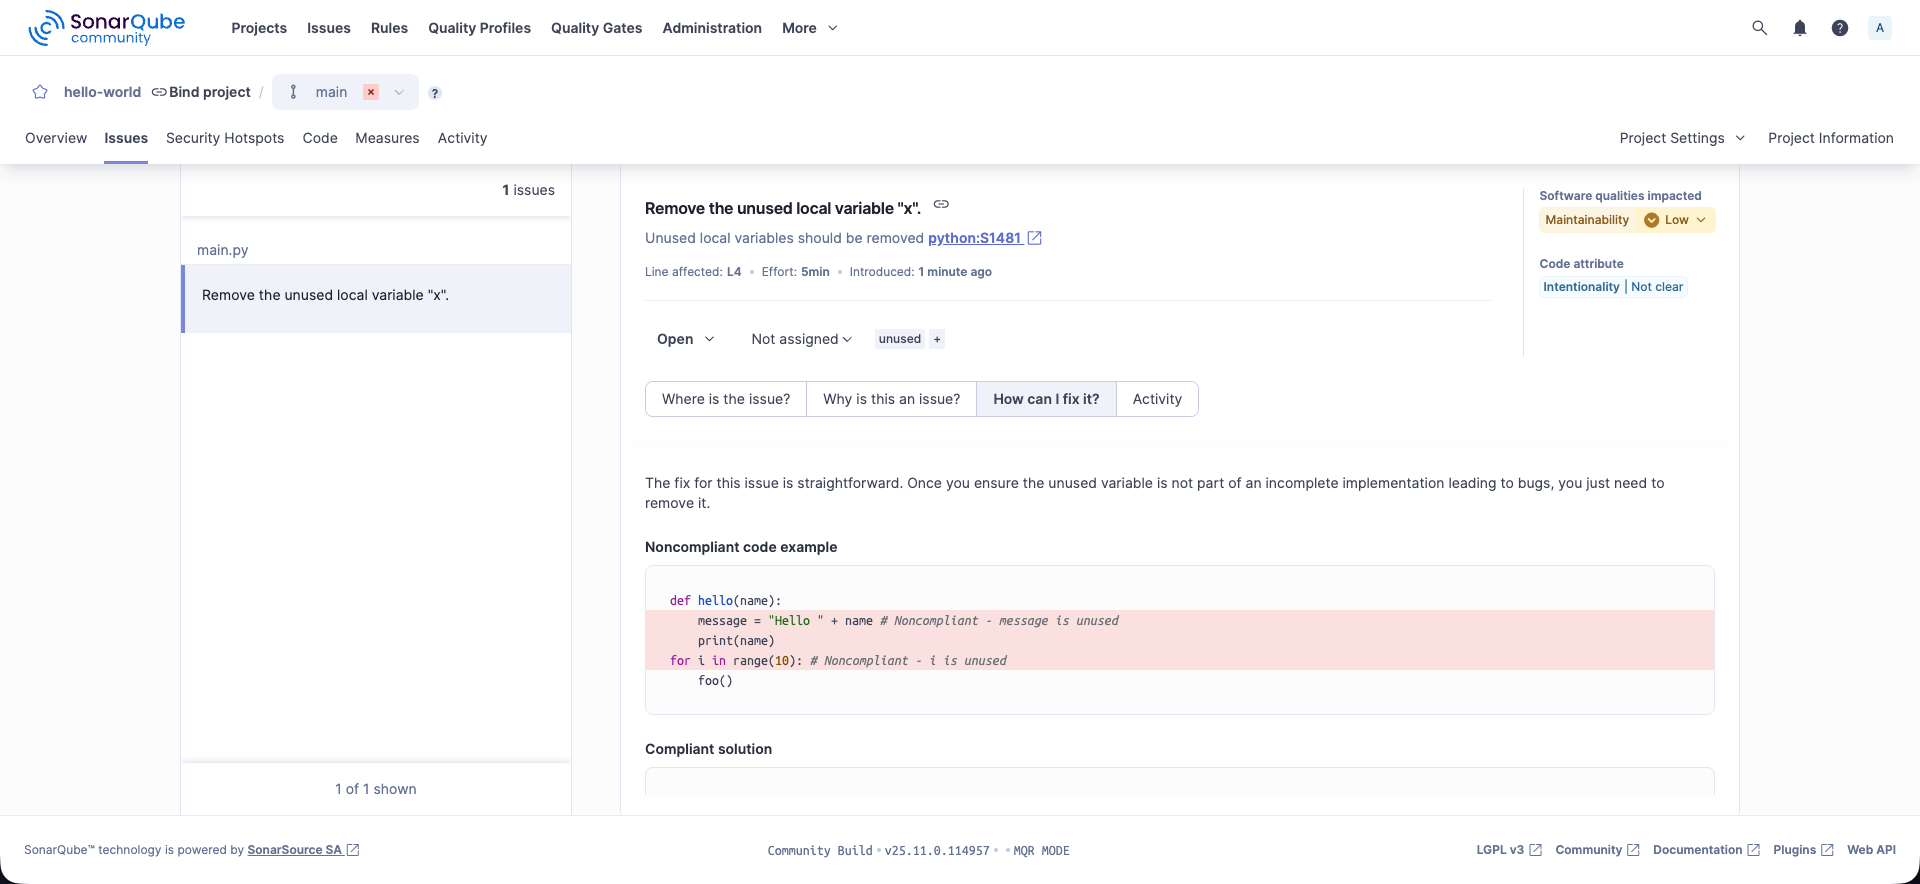The height and width of the screenshot is (884, 1920).
Task: Open the help question mark menu
Action: click(x=1840, y=28)
